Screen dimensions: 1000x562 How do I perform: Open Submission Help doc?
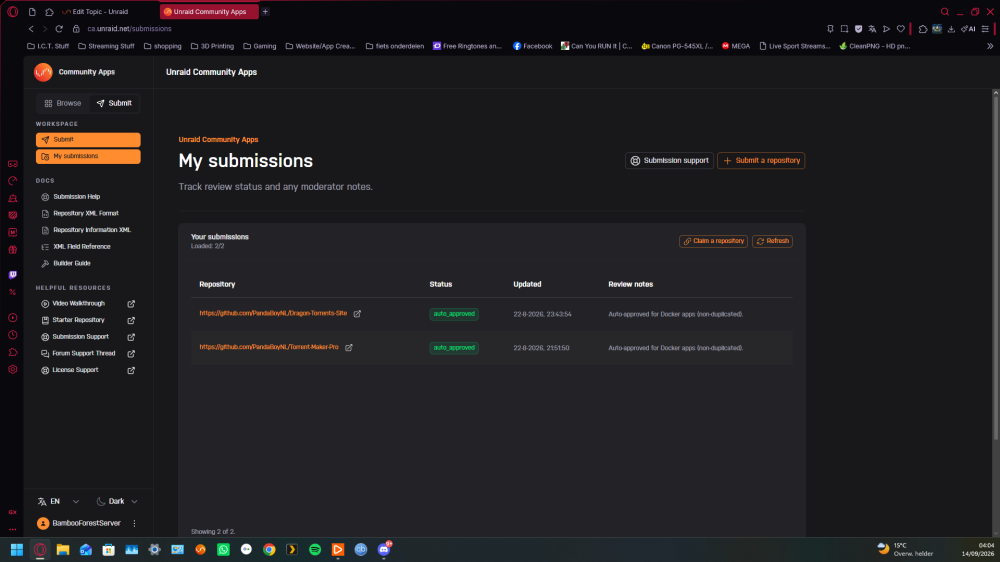[x=77, y=197]
